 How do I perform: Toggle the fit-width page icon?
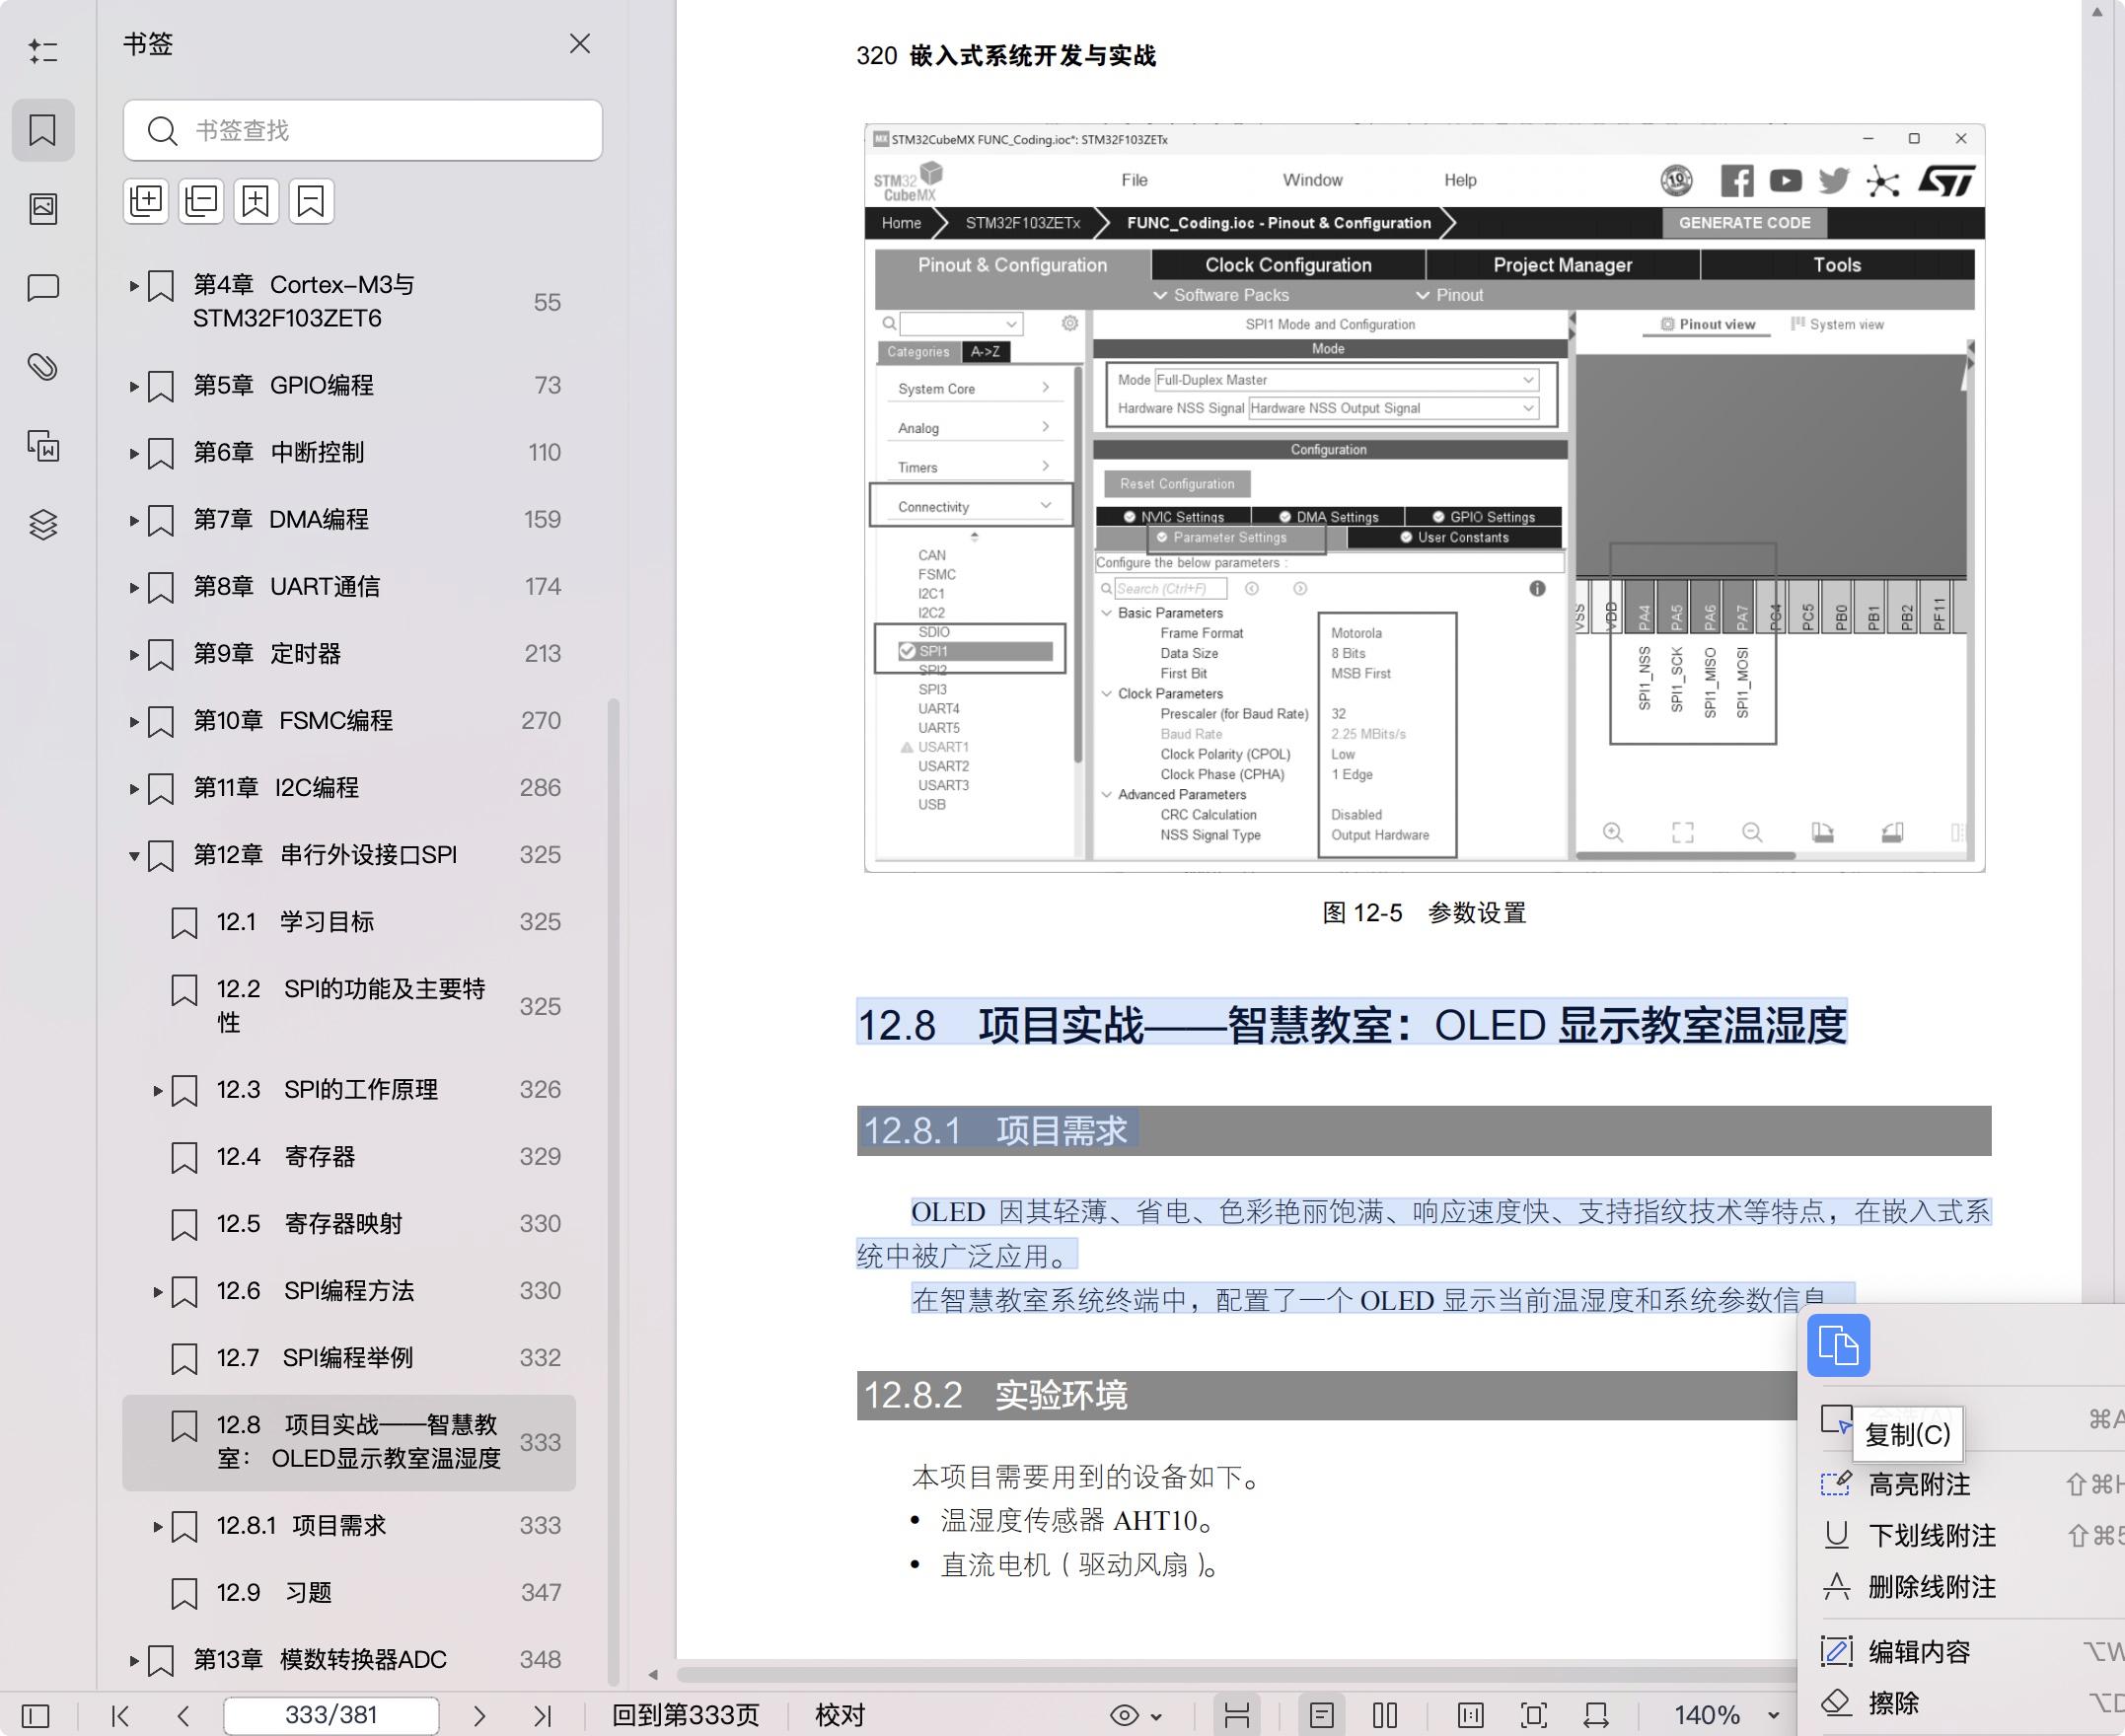(1237, 1716)
